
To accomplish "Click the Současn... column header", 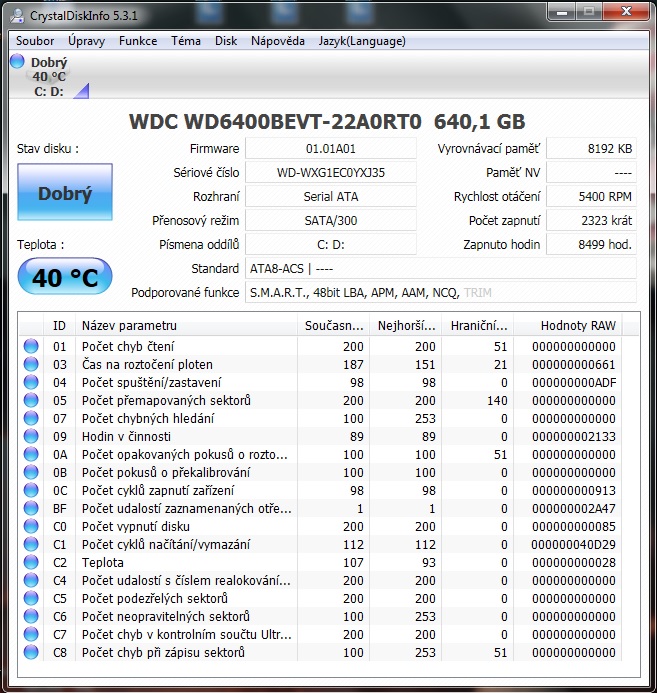I will click(333, 326).
